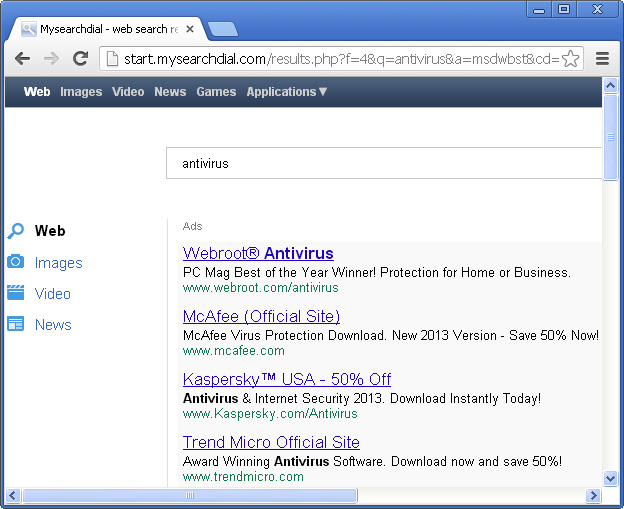Choose News in left sidebar
The width and height of the screenshot is (624, 509).
pyautogui.click(x=53, y=325)
